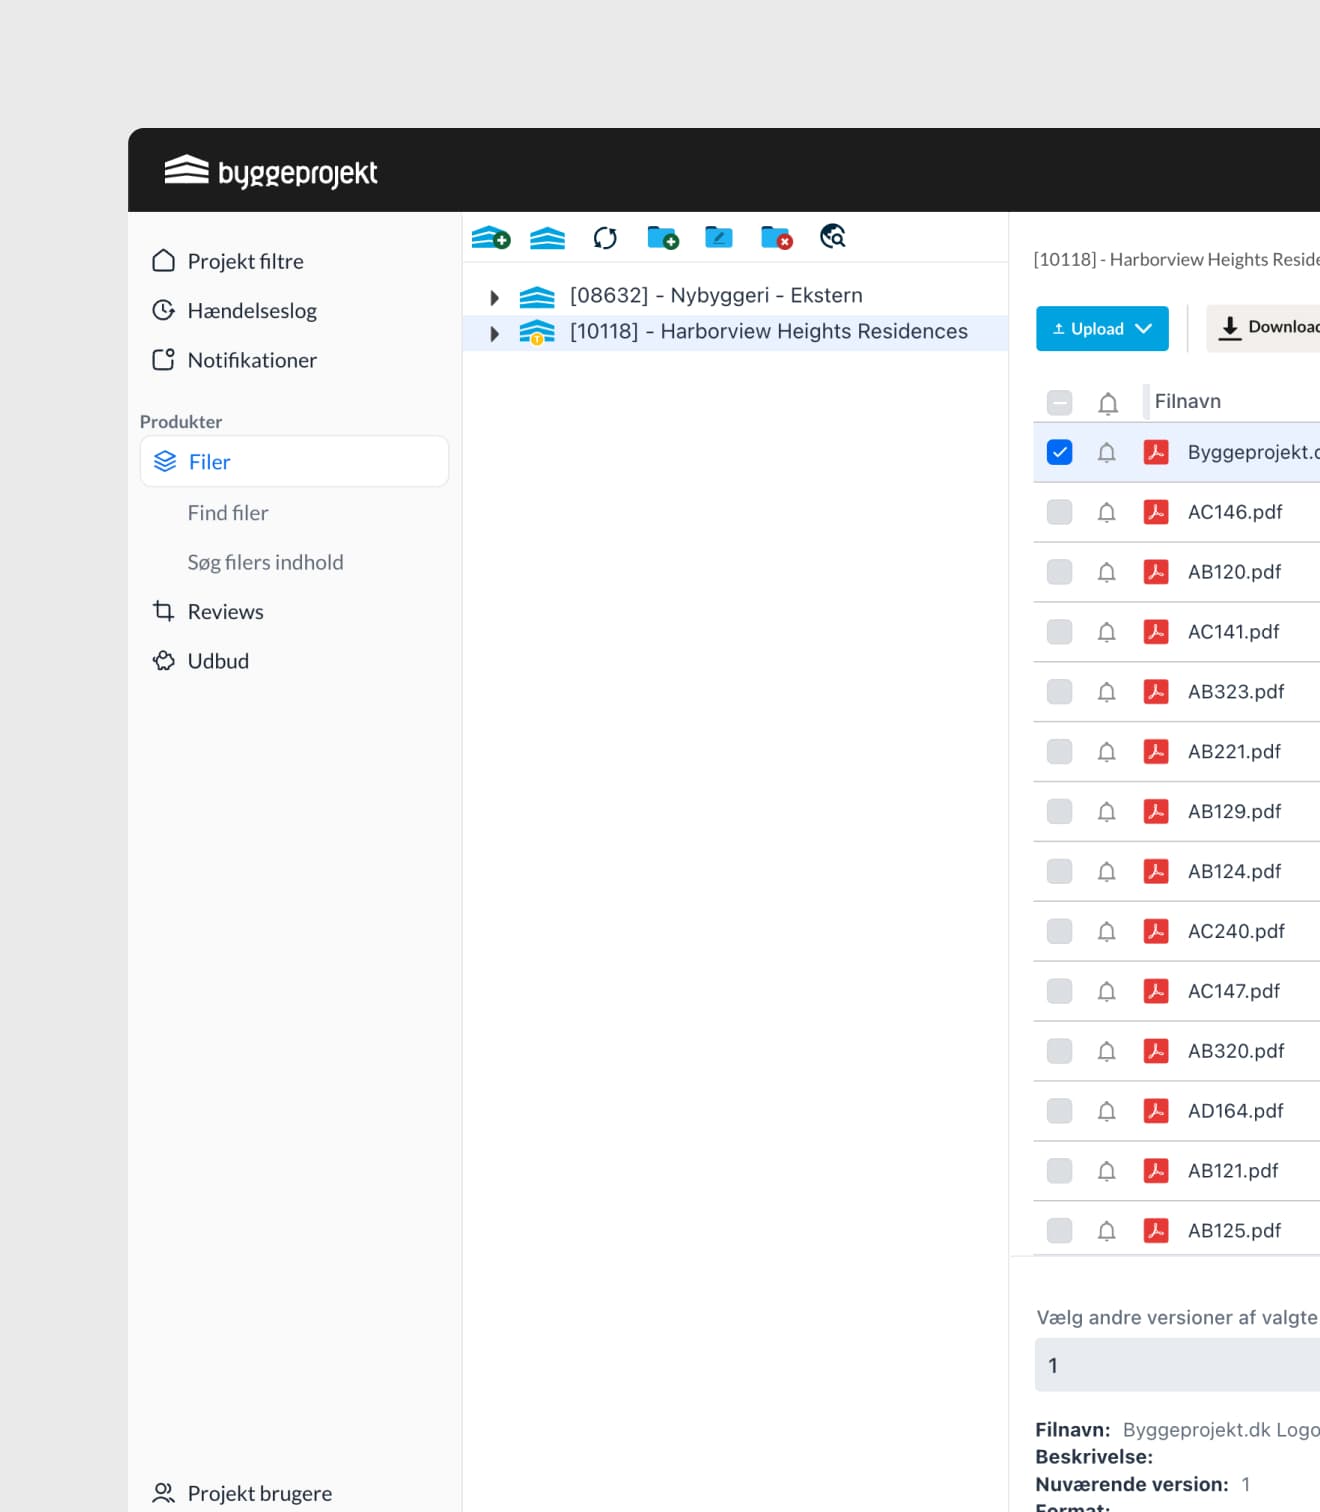Create a new folder via toolbar
The image size is (1320, 1512).
[663, 238]
